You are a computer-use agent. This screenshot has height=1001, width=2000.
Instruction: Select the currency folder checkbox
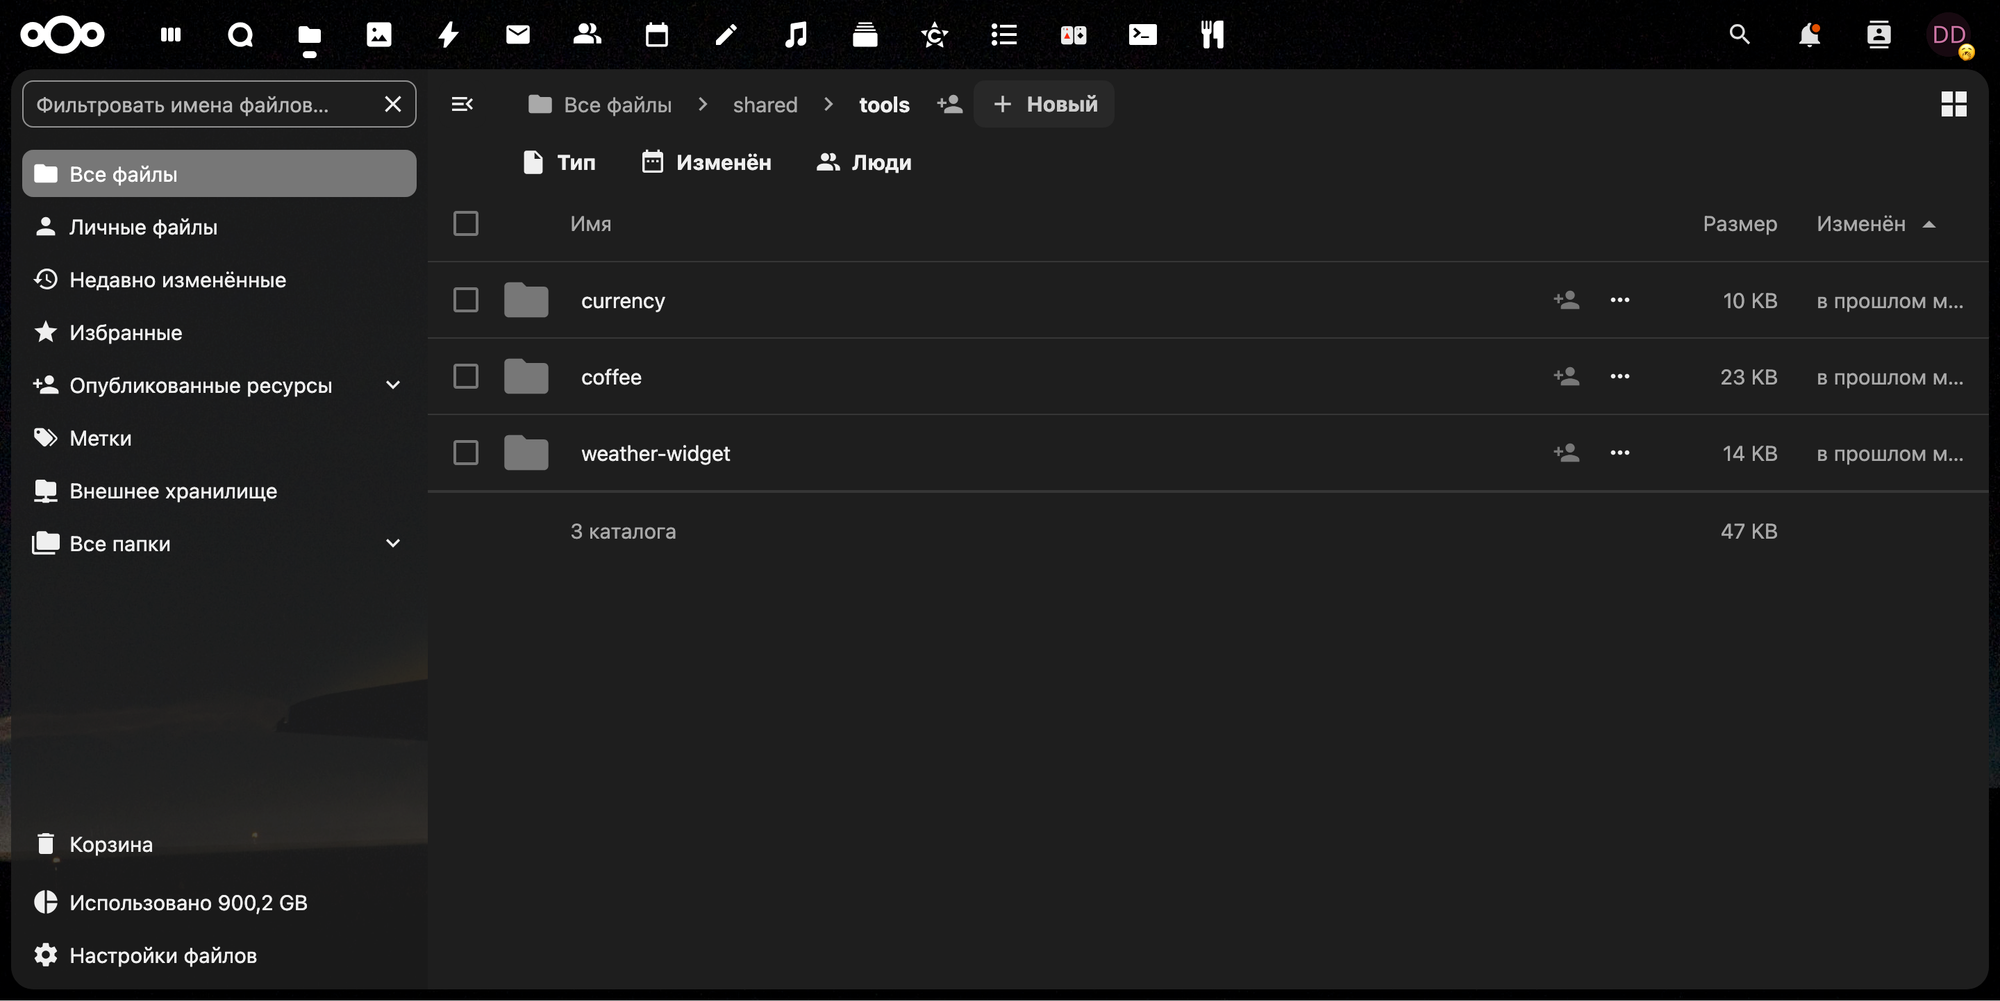point(466,300)
